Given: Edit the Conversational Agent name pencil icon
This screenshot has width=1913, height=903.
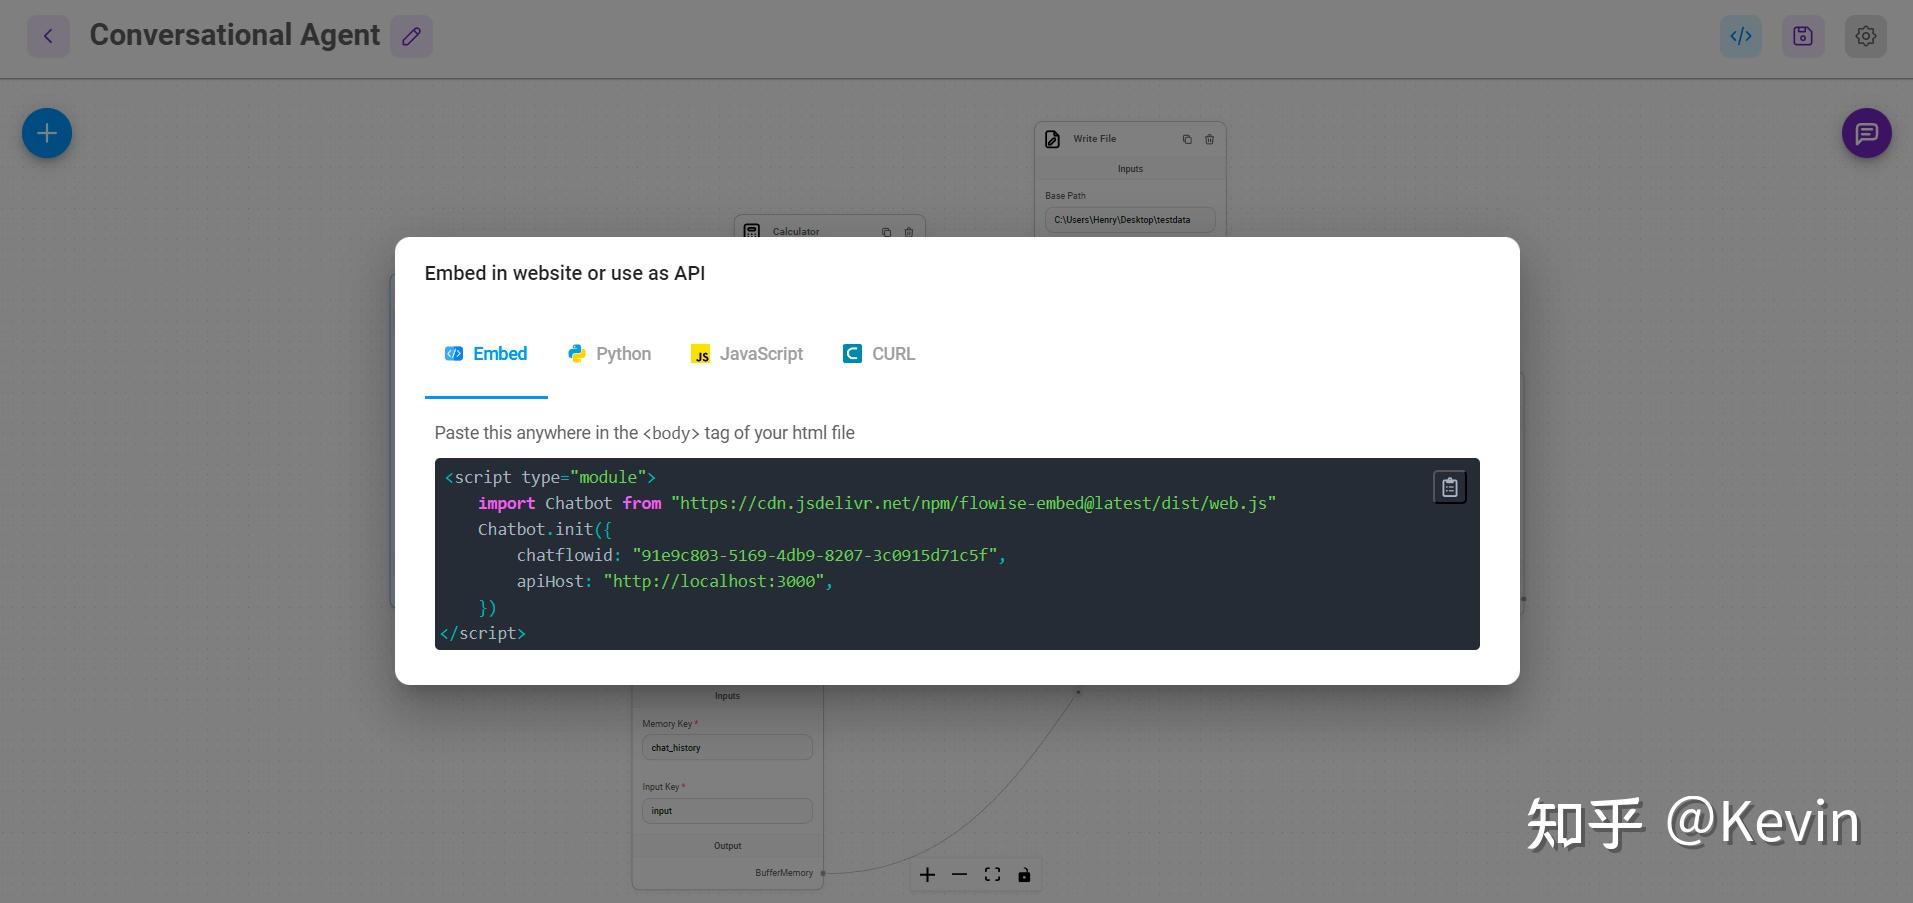Looking at the screenshot, I should (411, 36).
